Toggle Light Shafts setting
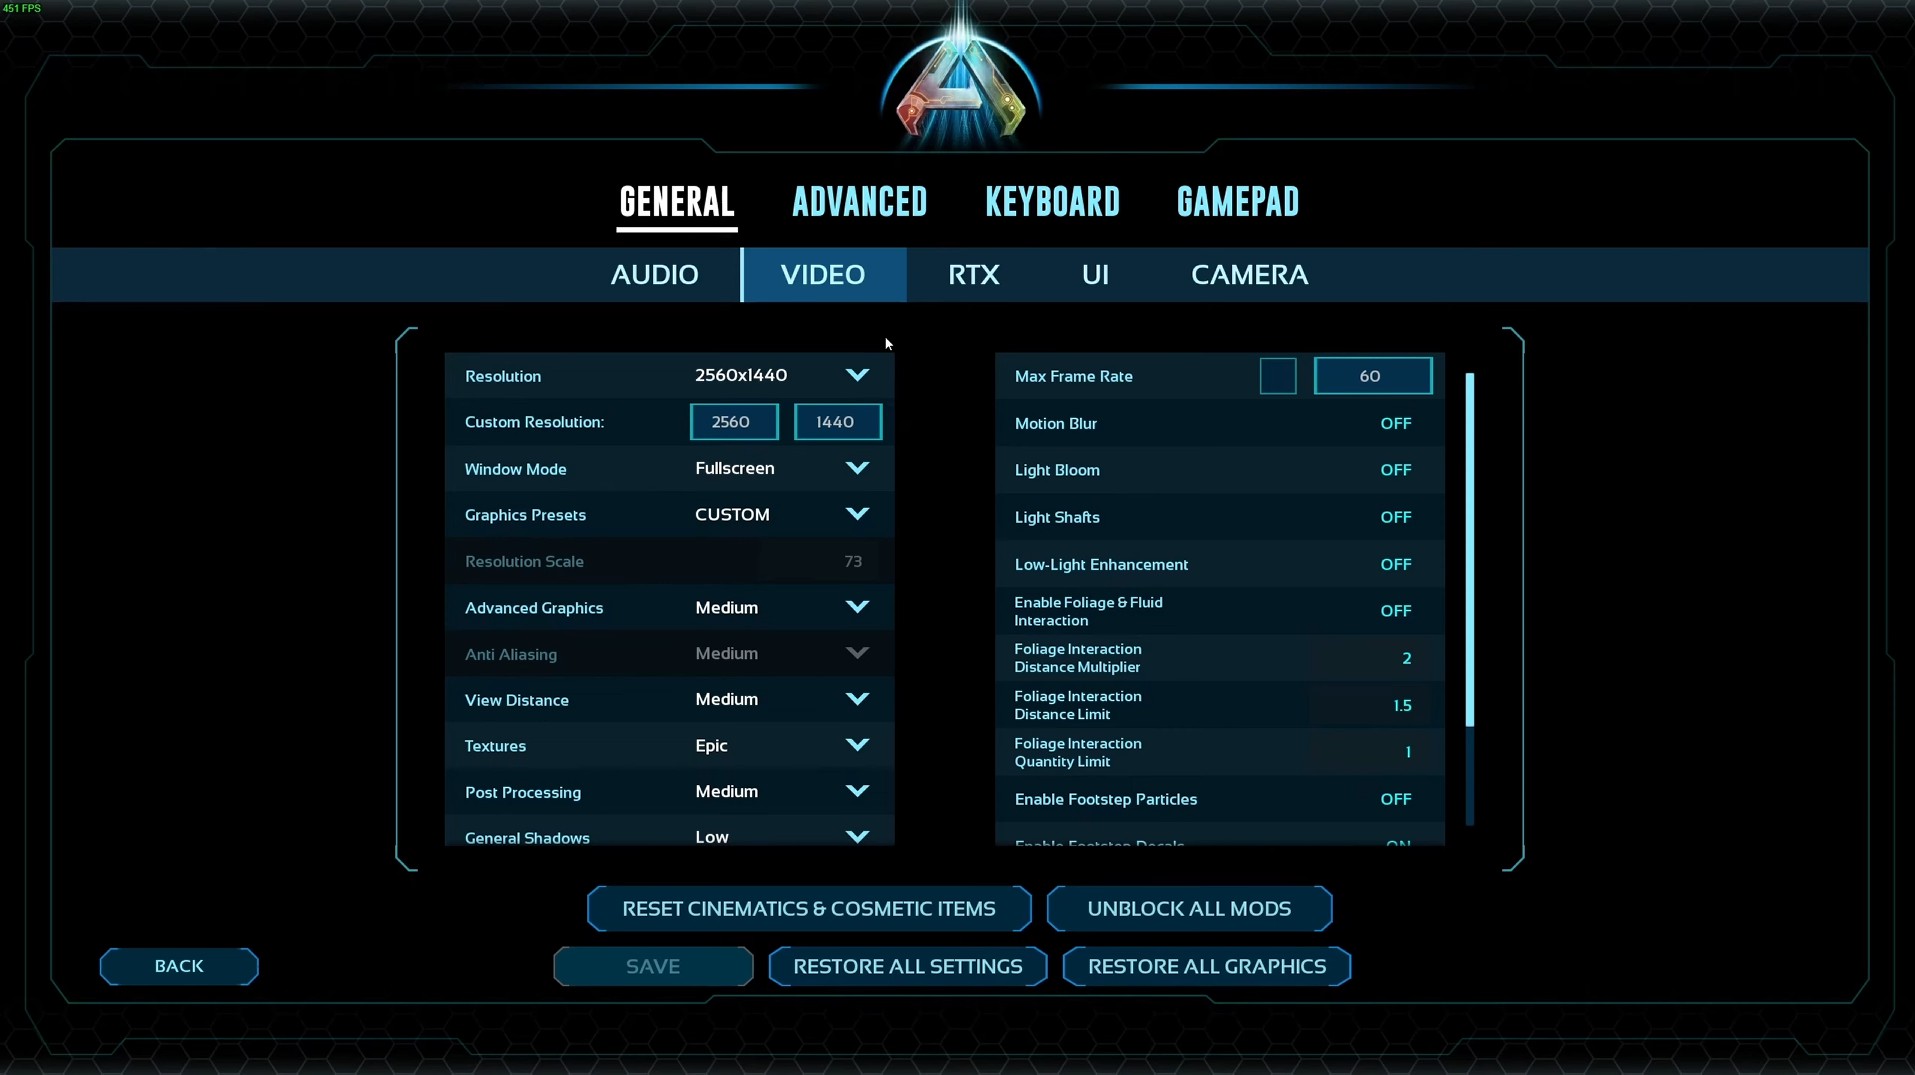Screen dimensions: 1915x1075 pos(1395,517)
